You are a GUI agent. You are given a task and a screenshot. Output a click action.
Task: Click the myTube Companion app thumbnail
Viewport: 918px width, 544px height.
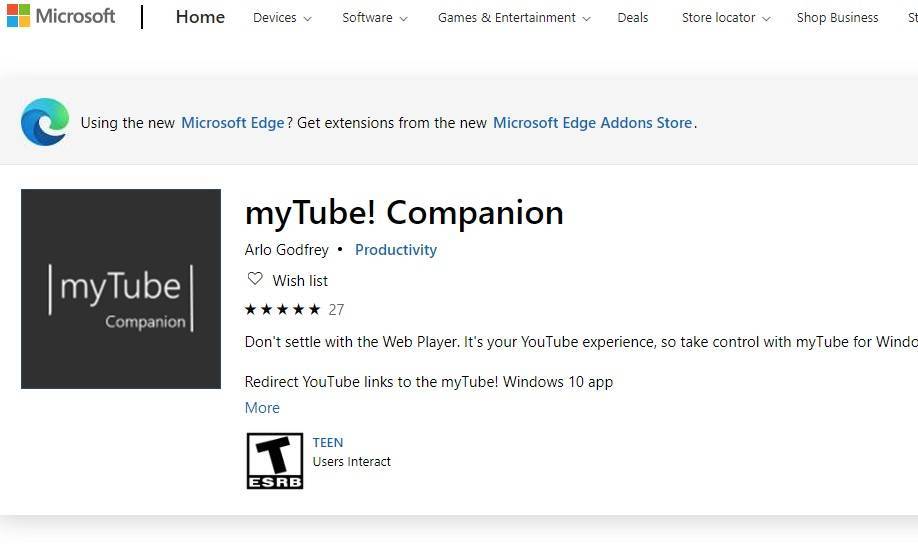click(121, 289)
